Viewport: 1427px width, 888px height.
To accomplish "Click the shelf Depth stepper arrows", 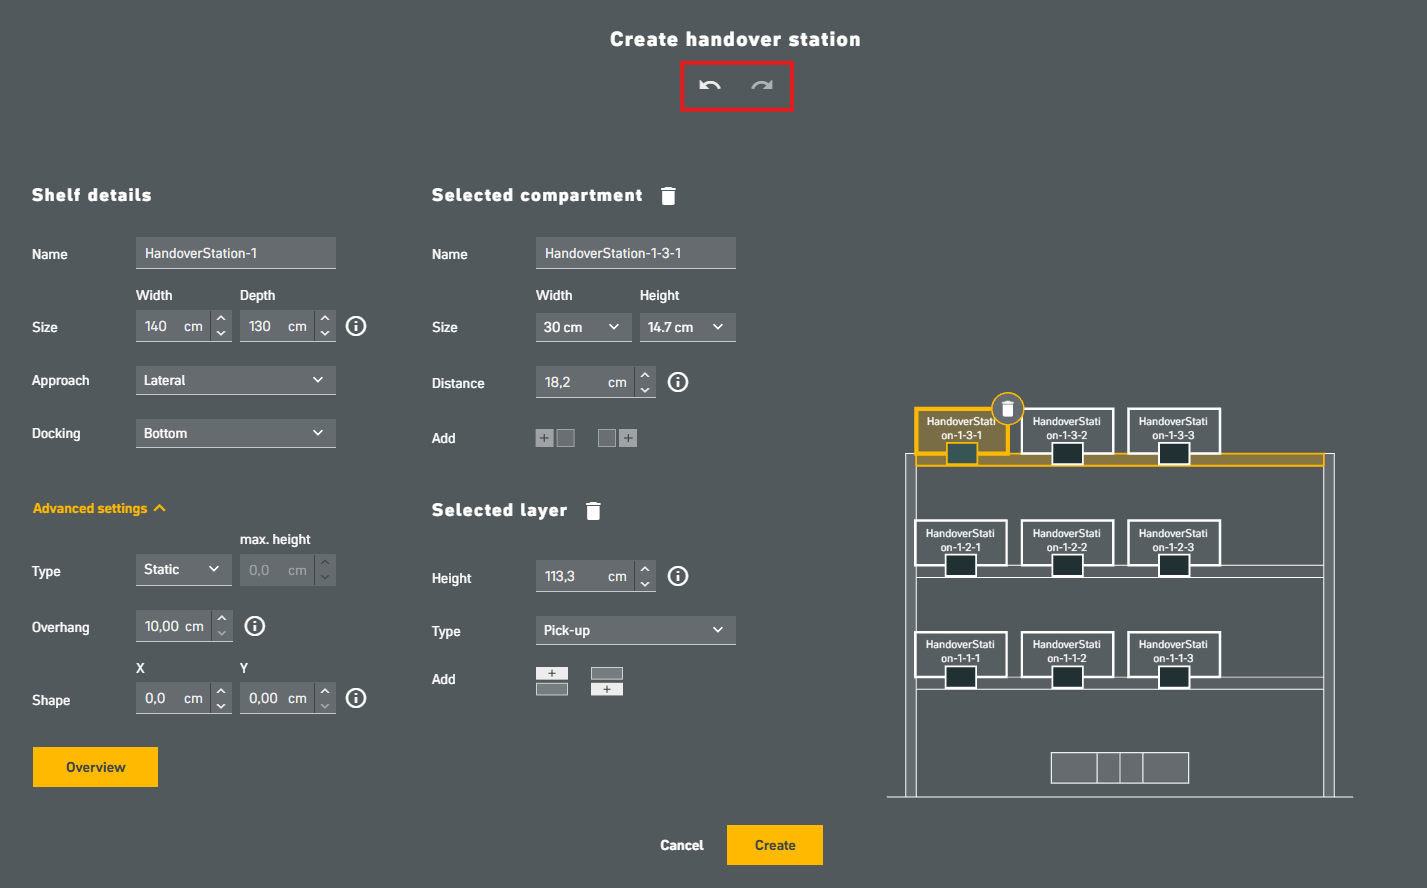I will 325,326.
